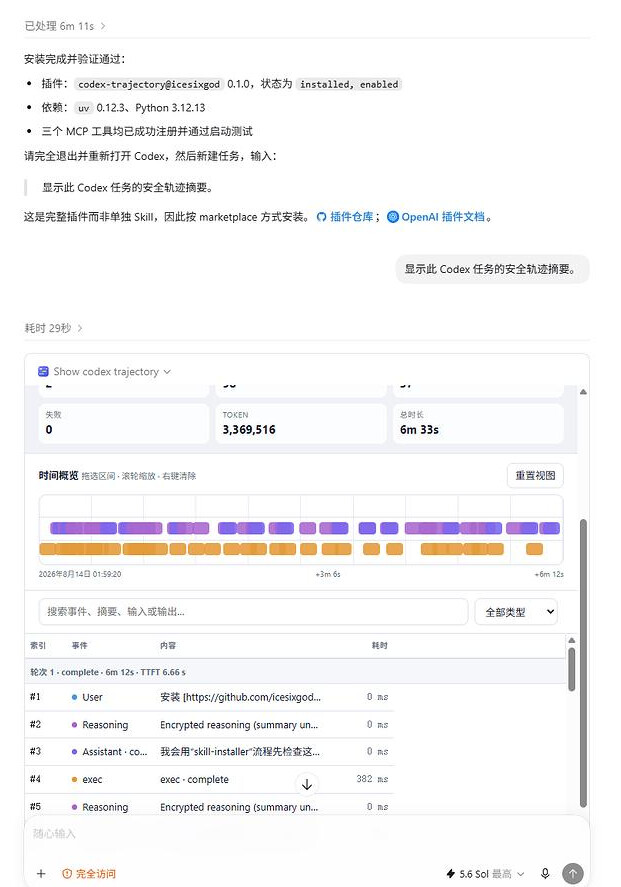Image resolution: width=621 pixels, height=887 pixels.
Task: Select the #1 User event row
Action: tap(209, 697)
